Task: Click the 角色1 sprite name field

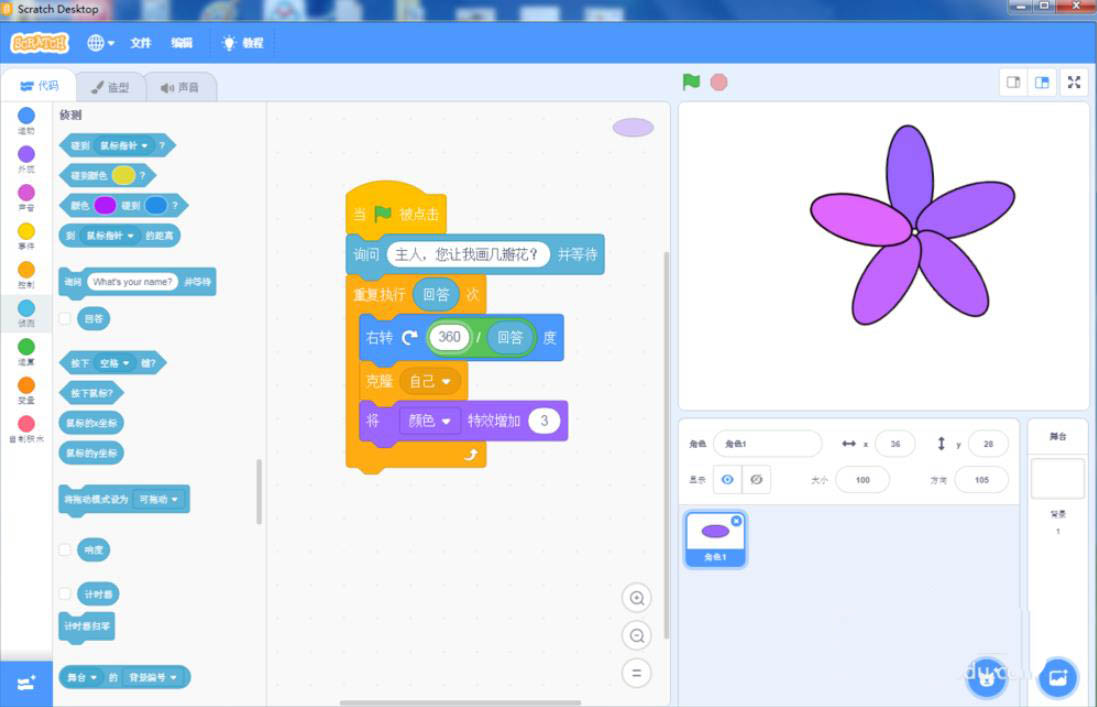Action: click(x=767, y=443)
